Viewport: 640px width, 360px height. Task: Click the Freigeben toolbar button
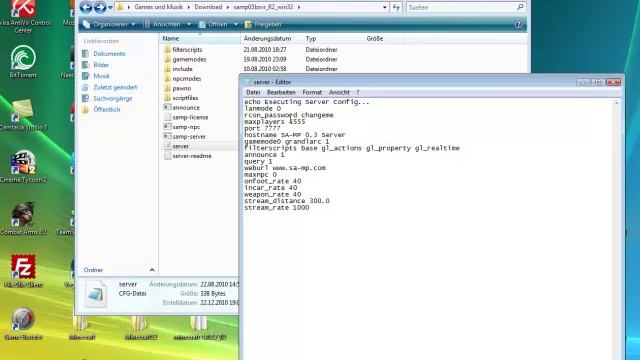coord(263,24)
